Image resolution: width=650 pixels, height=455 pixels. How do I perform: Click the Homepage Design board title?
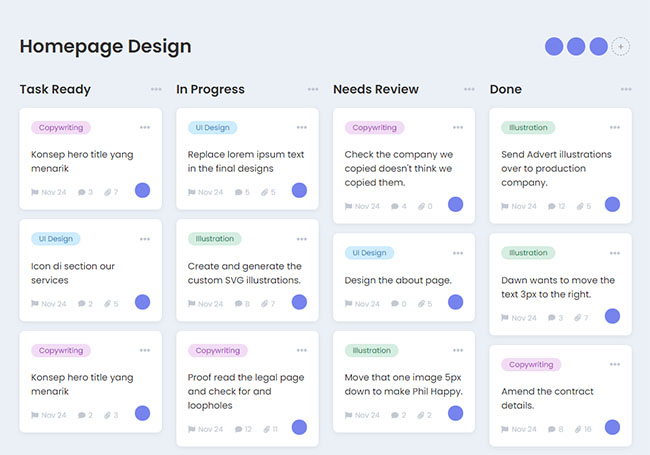tap(105, 46)
